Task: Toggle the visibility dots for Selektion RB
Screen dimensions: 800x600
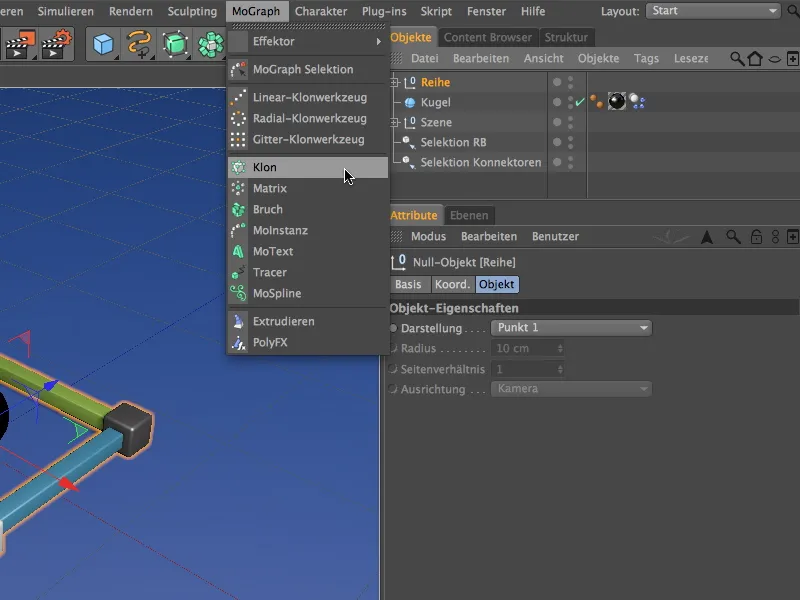Action: (x=570, y=142)
